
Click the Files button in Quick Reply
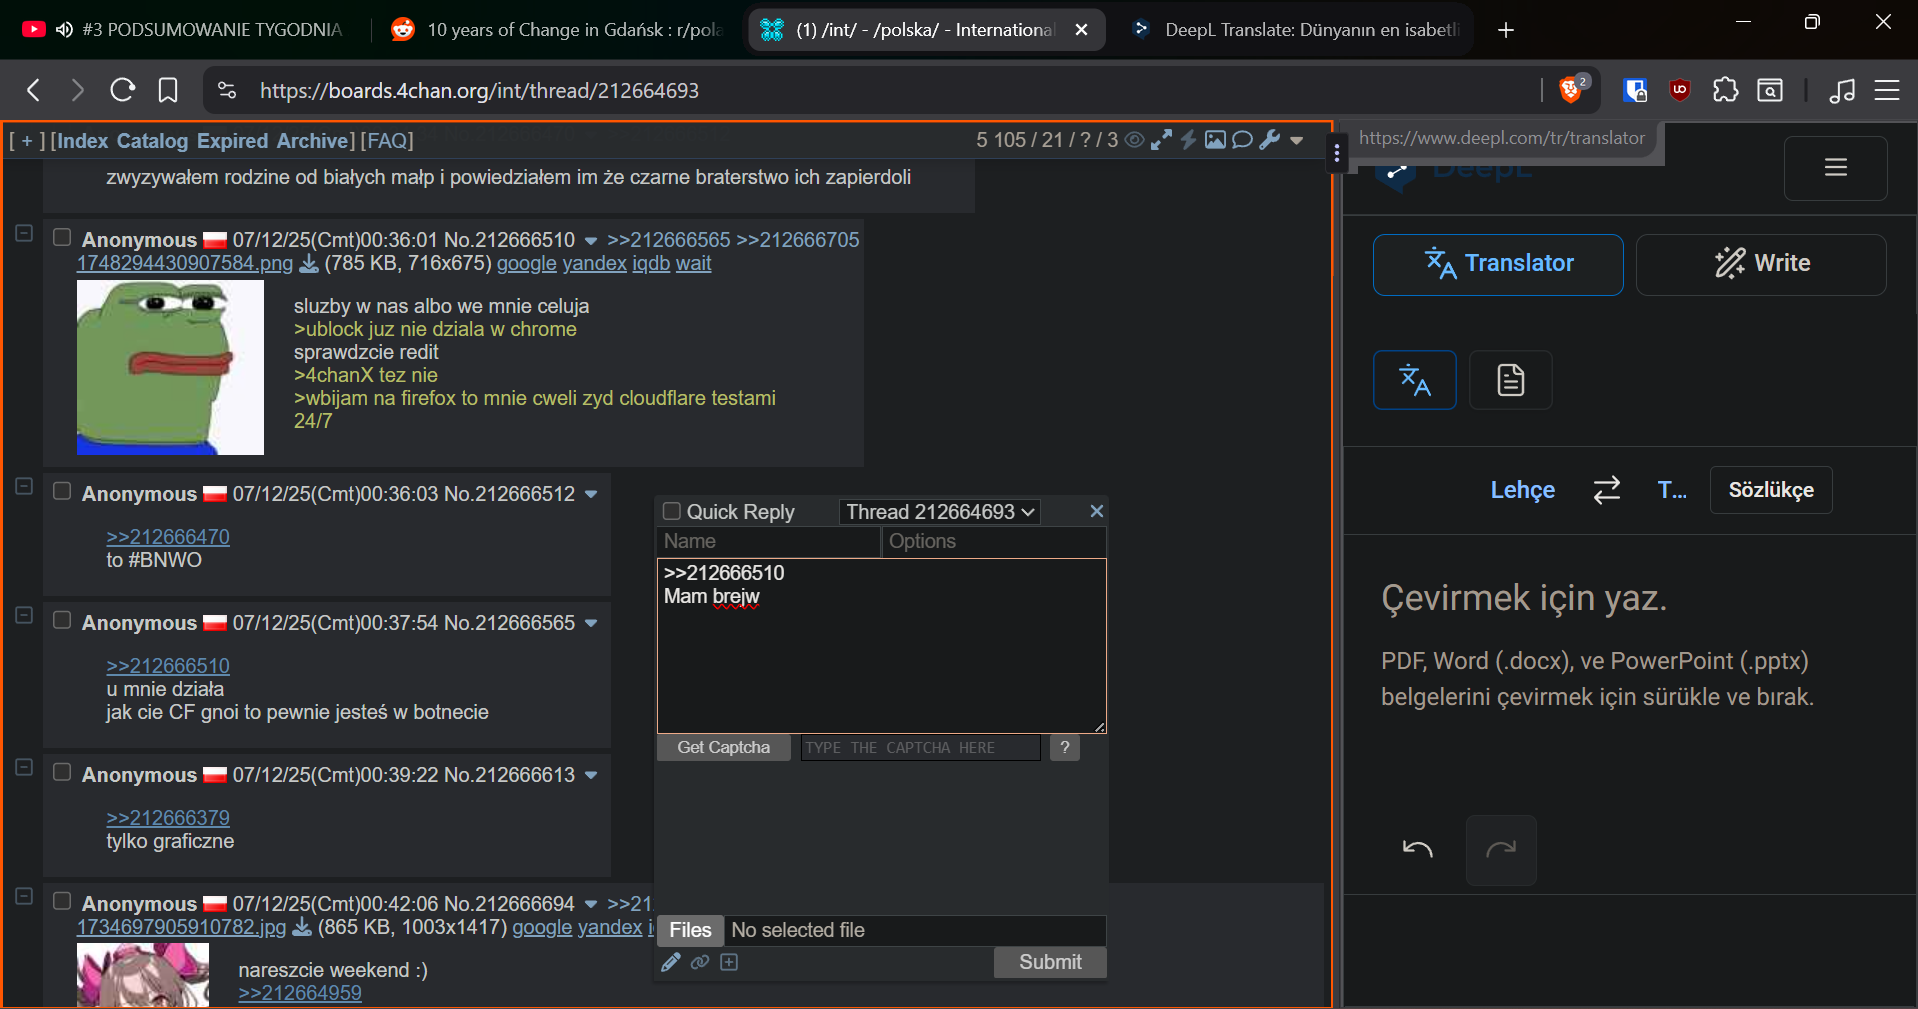[x=690, y=930]
